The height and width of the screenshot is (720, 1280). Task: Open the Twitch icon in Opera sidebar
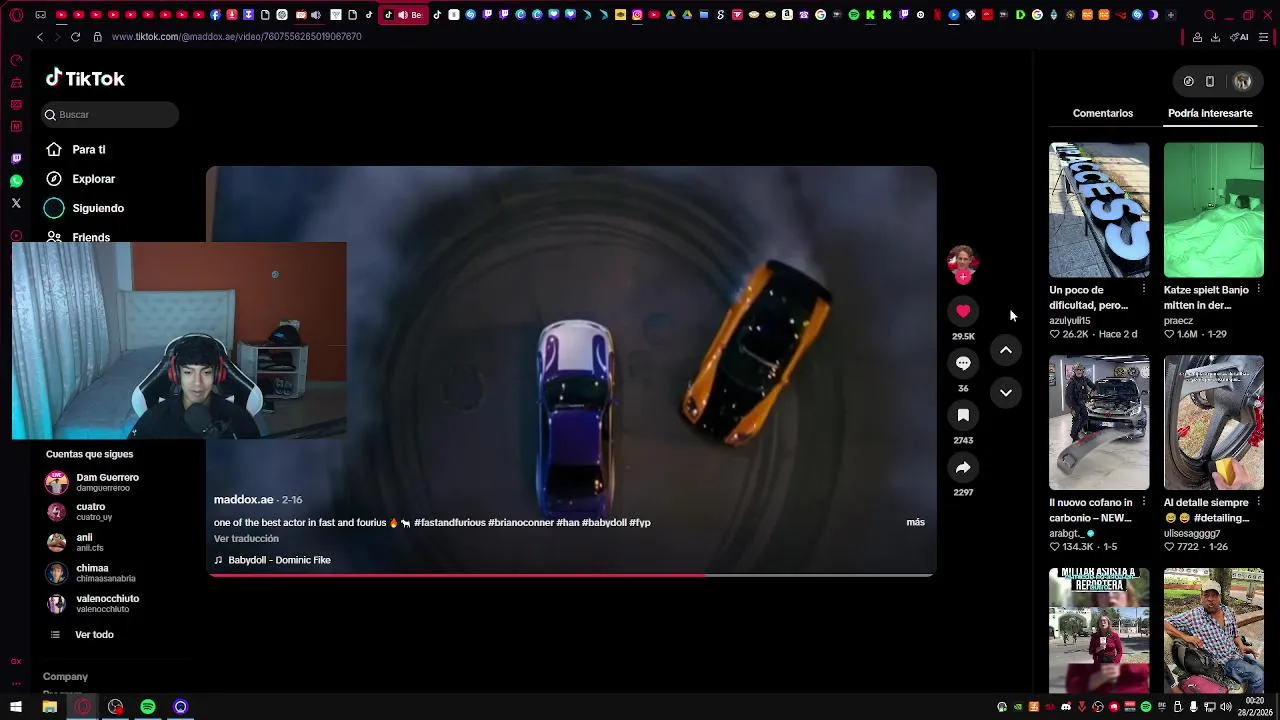click(x=16, y=159)
